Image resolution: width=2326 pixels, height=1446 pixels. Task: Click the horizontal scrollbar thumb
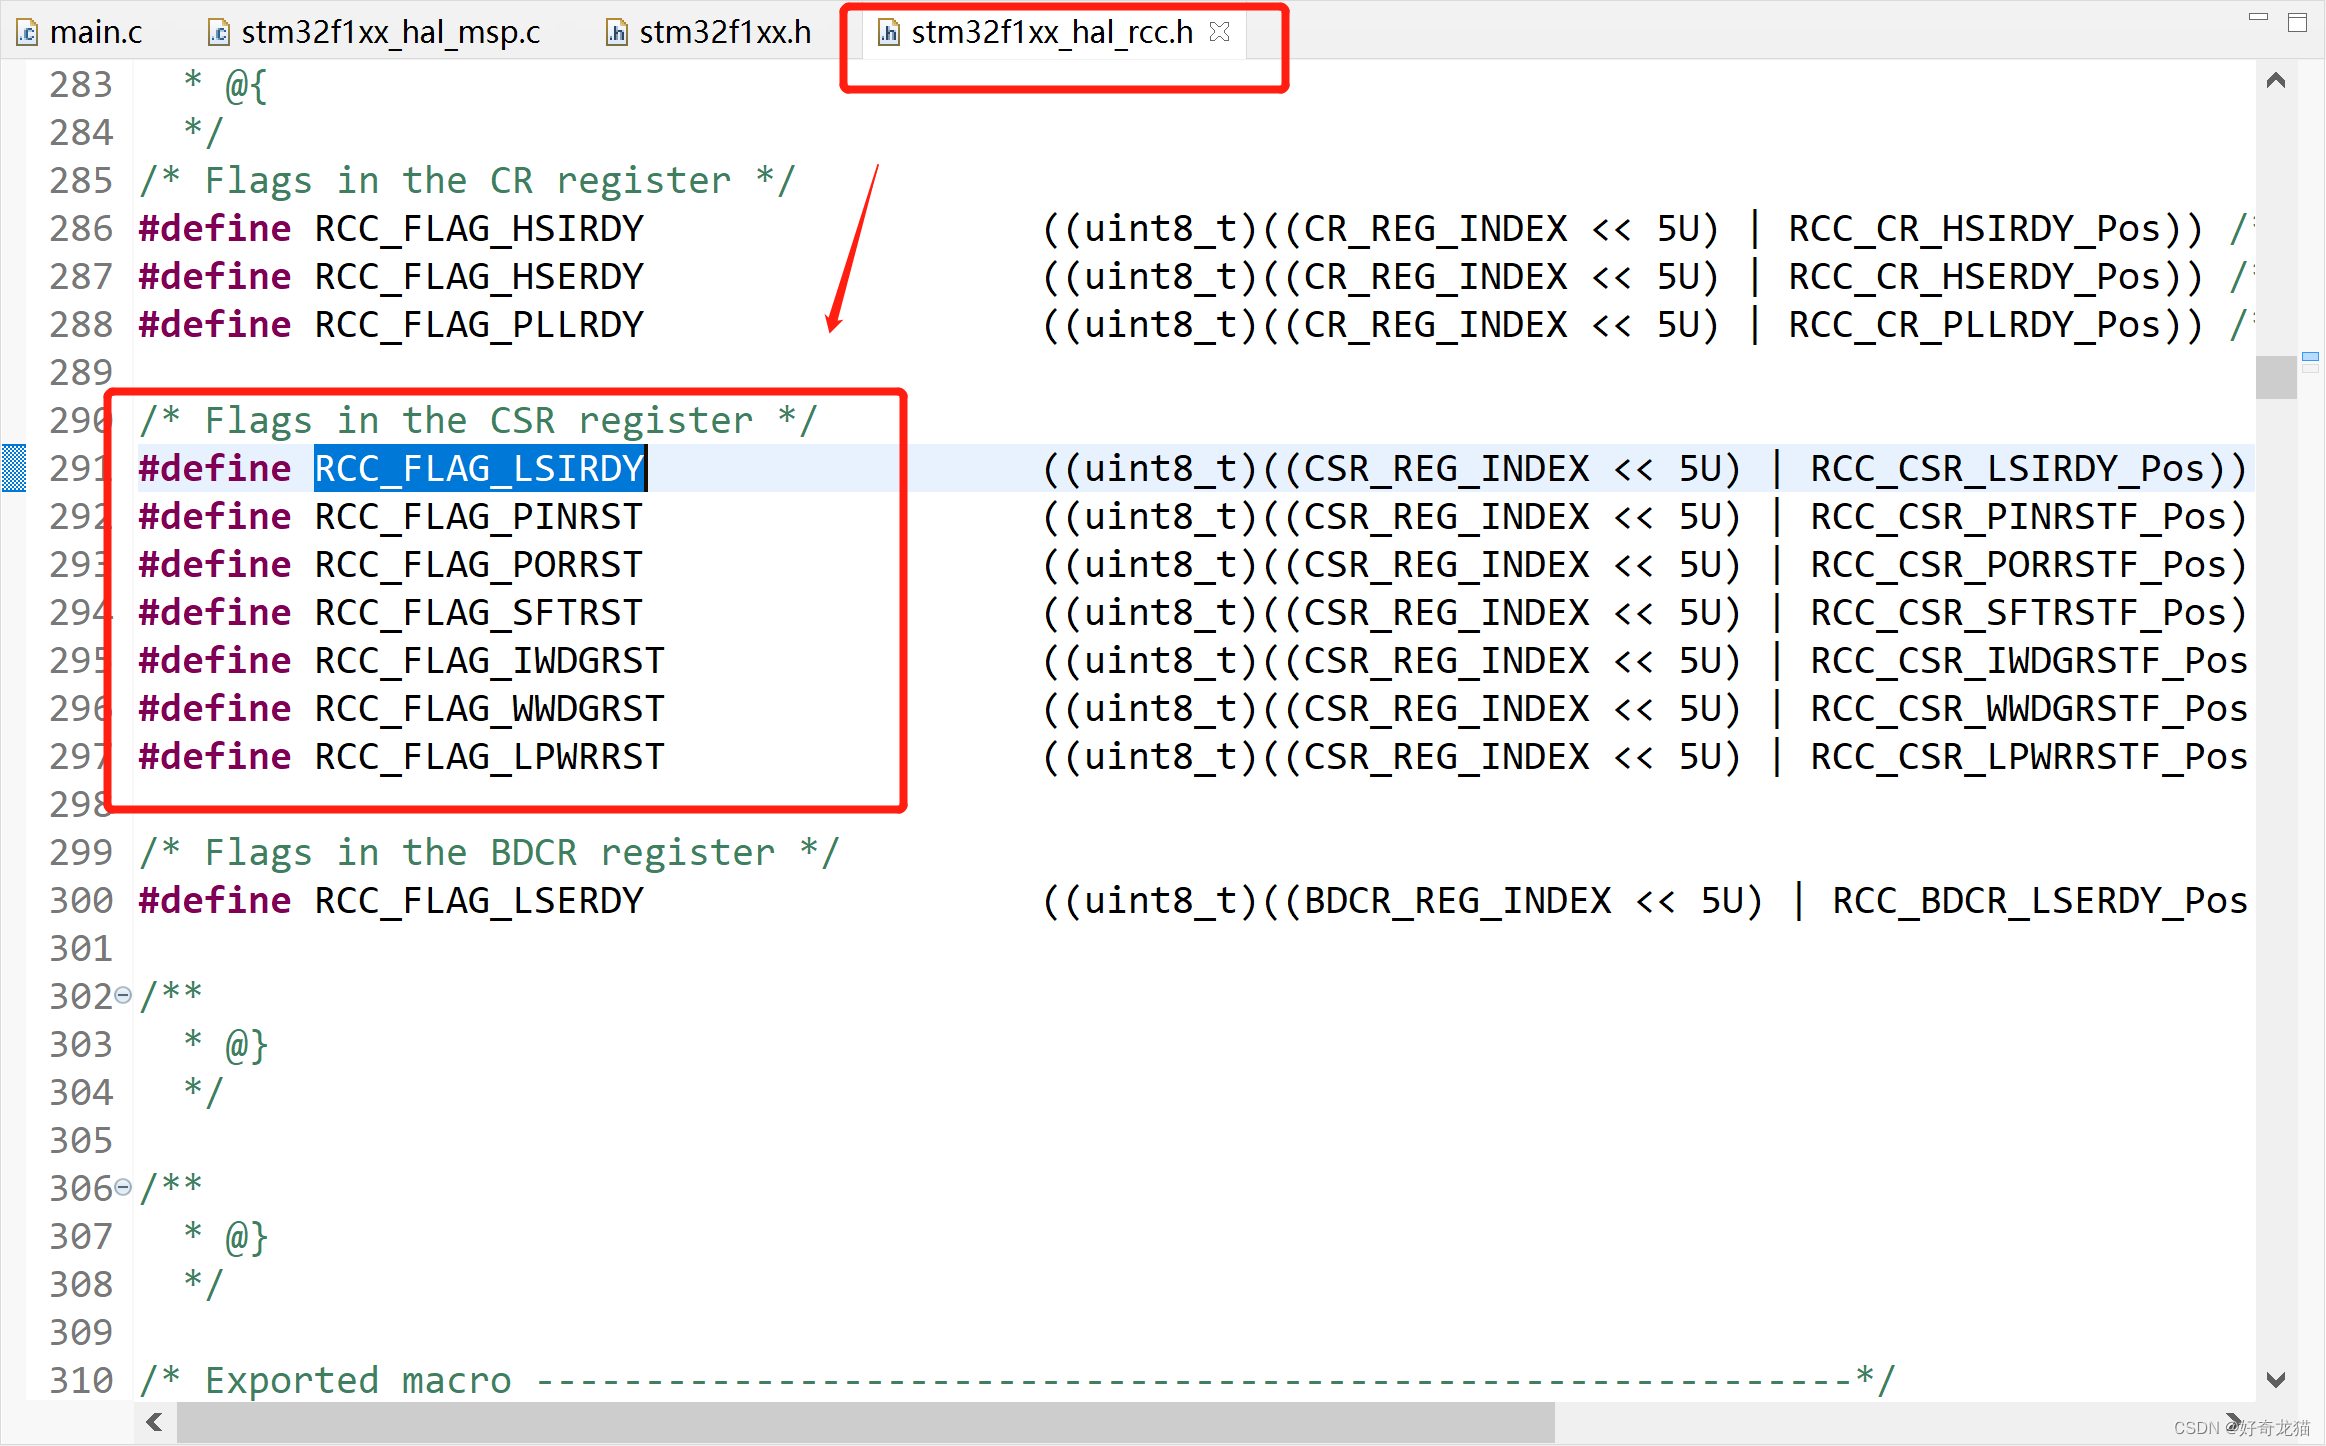point(865,1421)
